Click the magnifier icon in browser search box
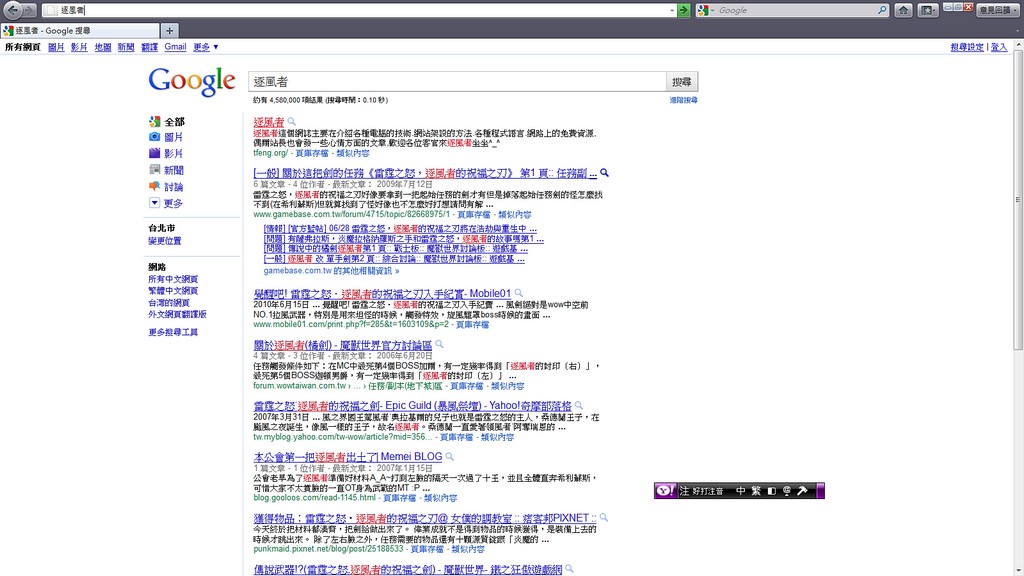 pyautogui.click(x=882, y=10)
